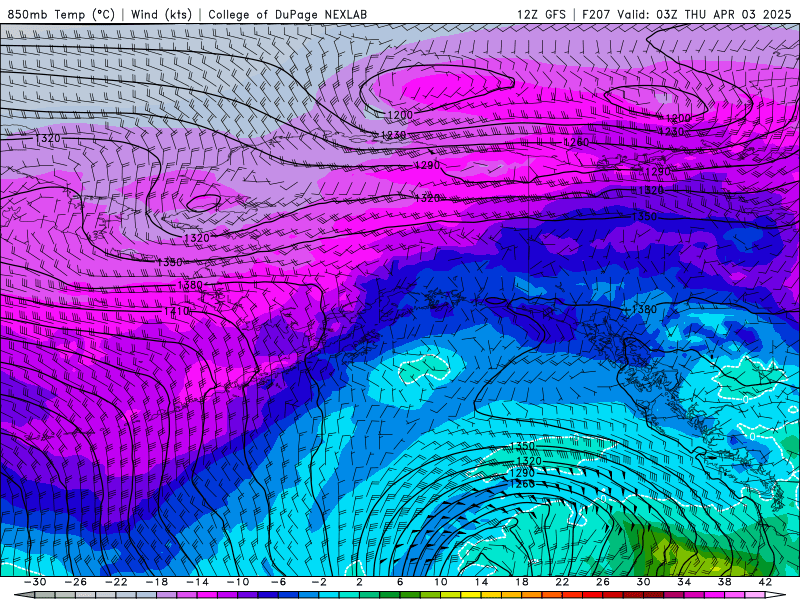Select the 42 temperature scale value
The image size is (800, 600).
pos(765,582)
